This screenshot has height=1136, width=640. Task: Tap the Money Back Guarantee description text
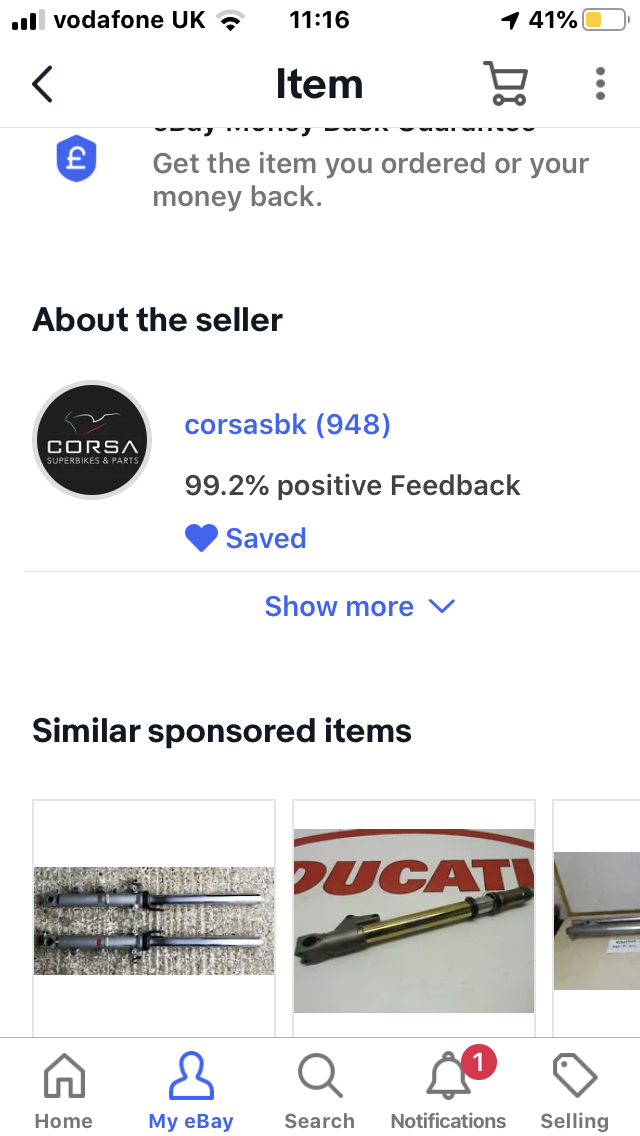click(x=370, y=180)
